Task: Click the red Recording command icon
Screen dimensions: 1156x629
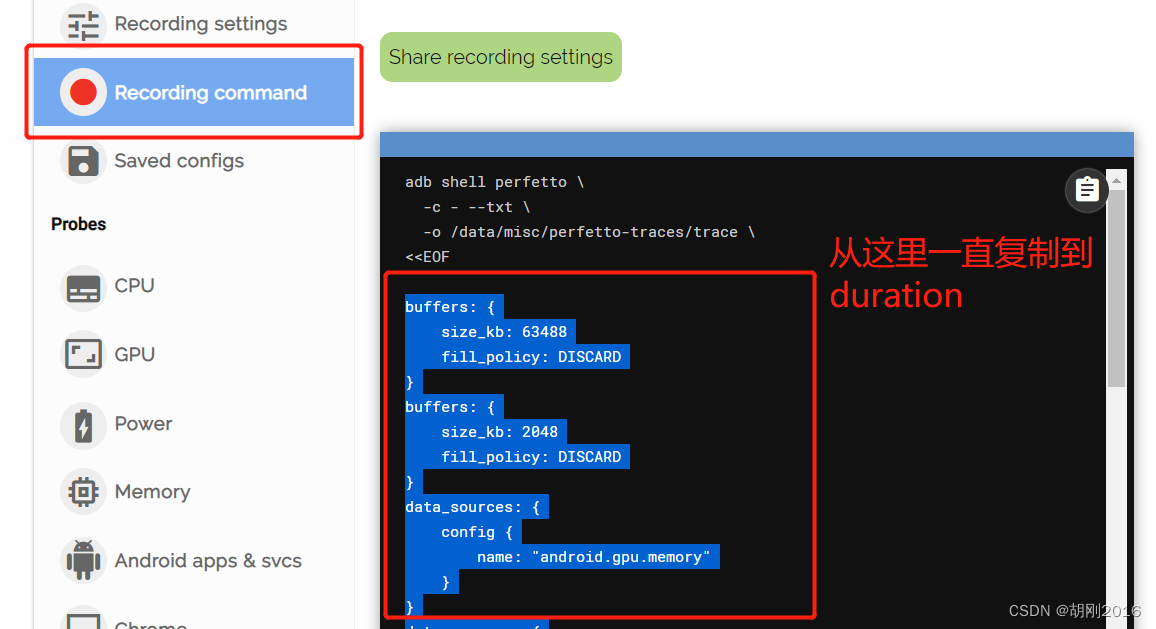Action: 83,92
